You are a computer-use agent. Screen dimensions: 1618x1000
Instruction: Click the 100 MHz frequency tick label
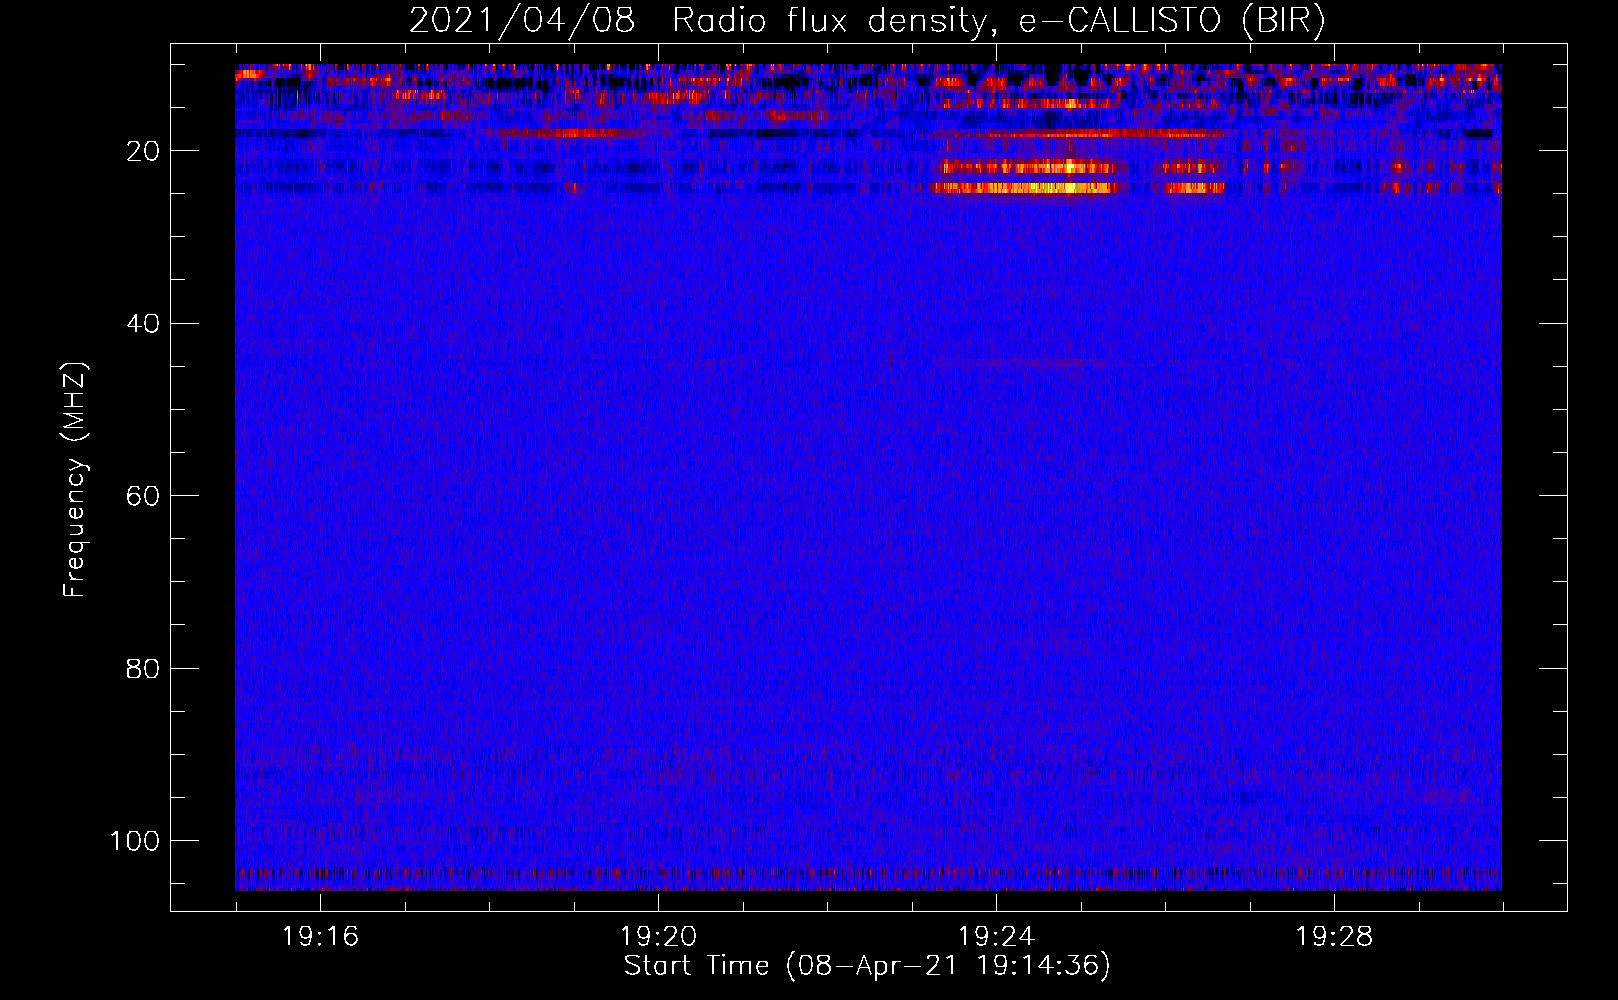coord(135,841)
